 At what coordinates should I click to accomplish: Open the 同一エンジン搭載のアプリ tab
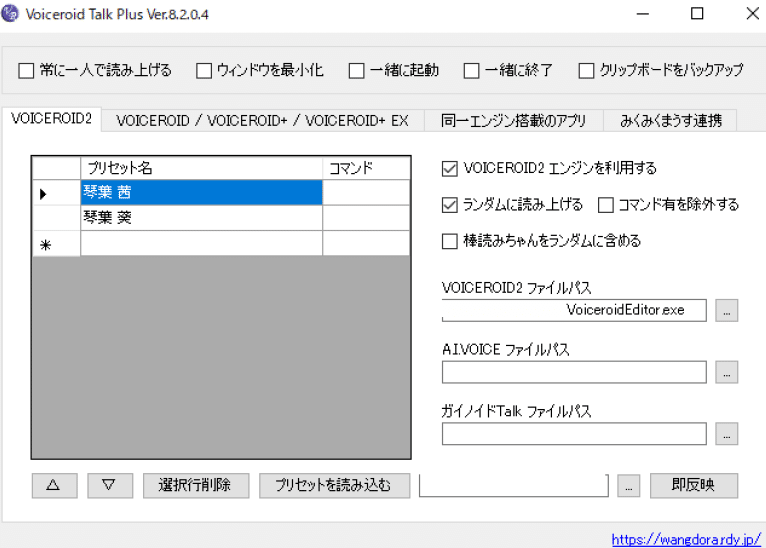pos(513,121)
